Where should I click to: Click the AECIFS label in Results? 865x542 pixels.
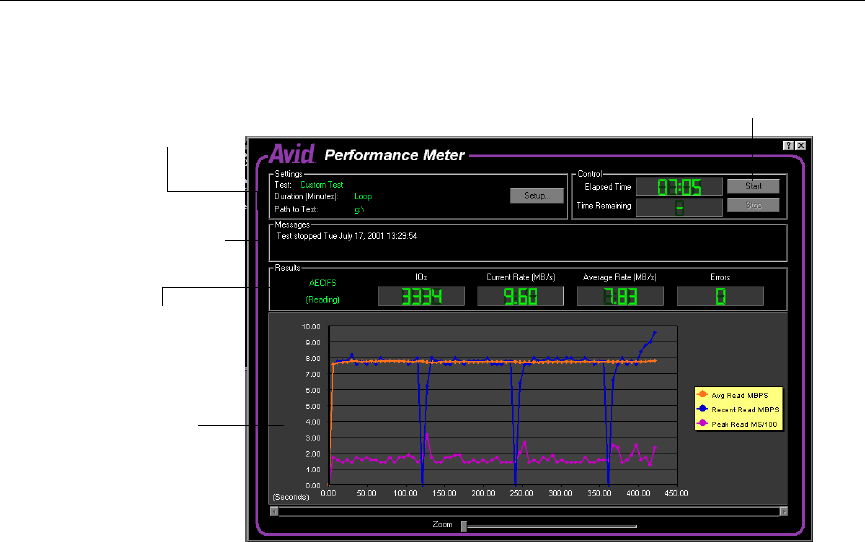(x=323, y=283)
